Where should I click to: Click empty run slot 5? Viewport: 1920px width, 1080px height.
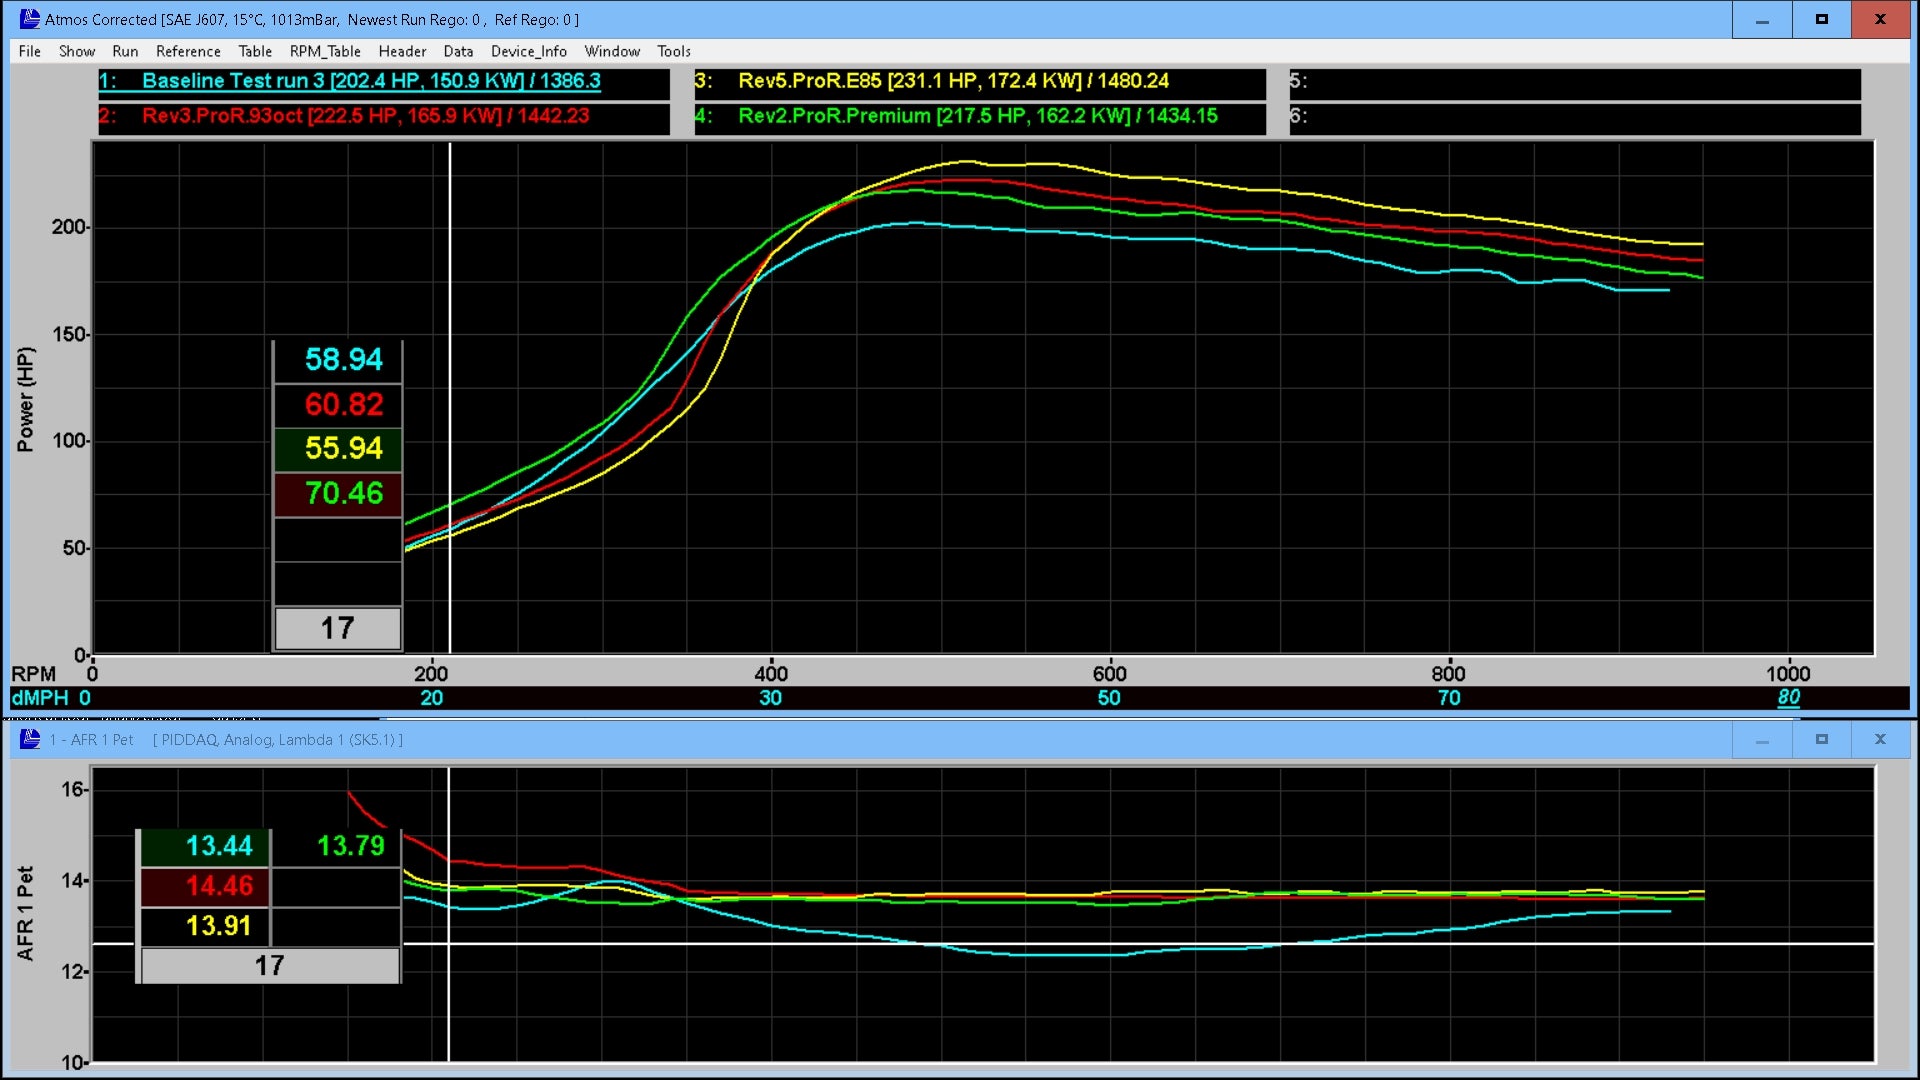click(1574, 81)
